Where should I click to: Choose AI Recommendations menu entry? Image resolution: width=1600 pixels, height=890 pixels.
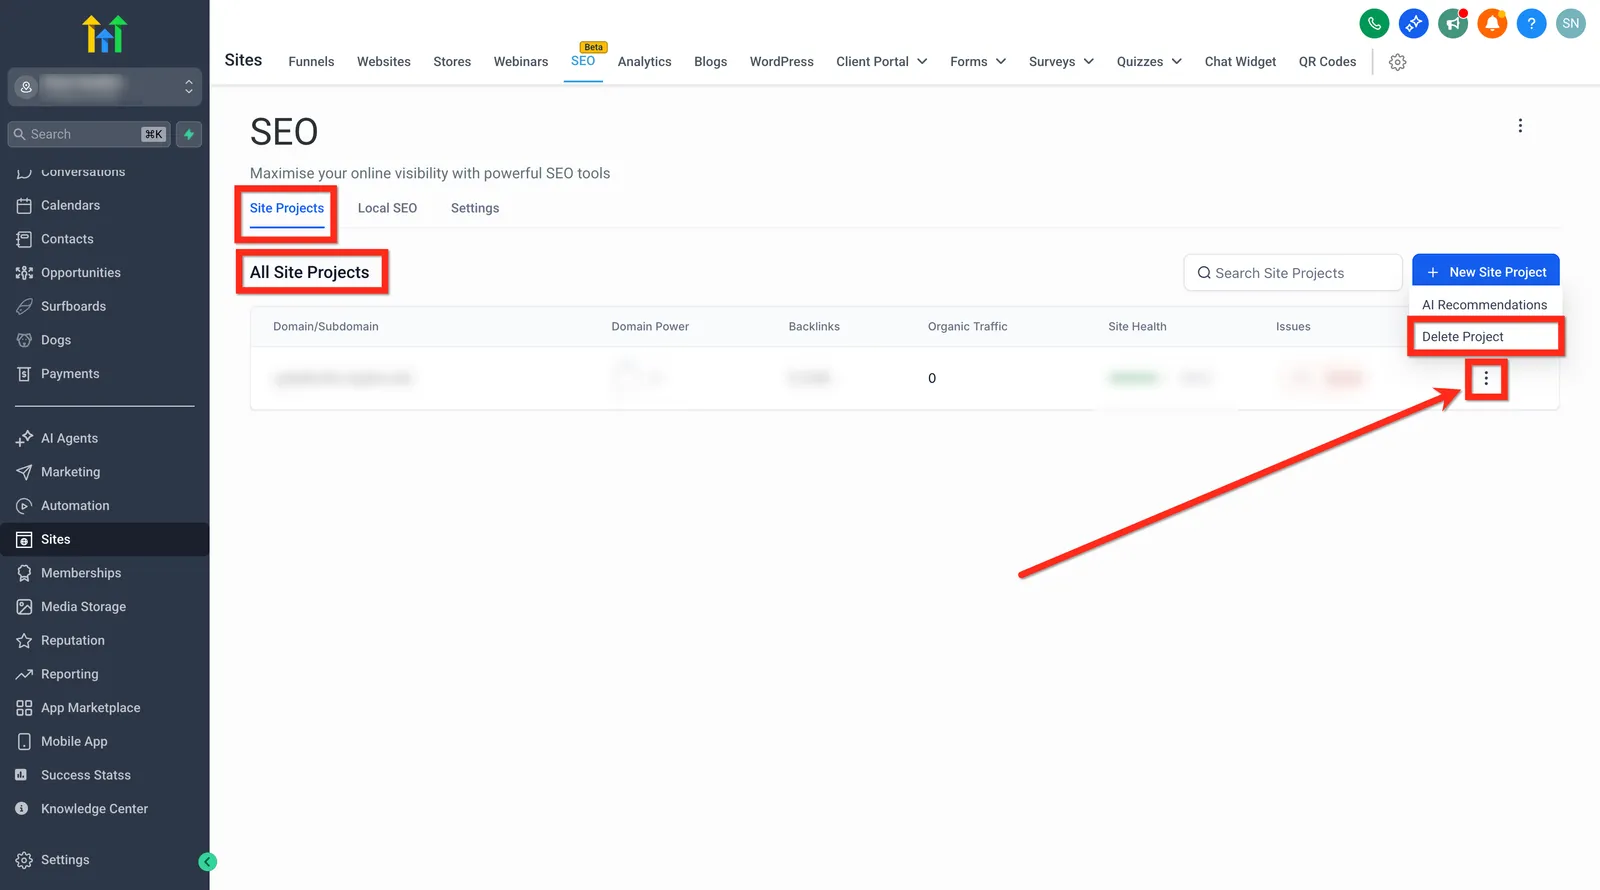1485,305
